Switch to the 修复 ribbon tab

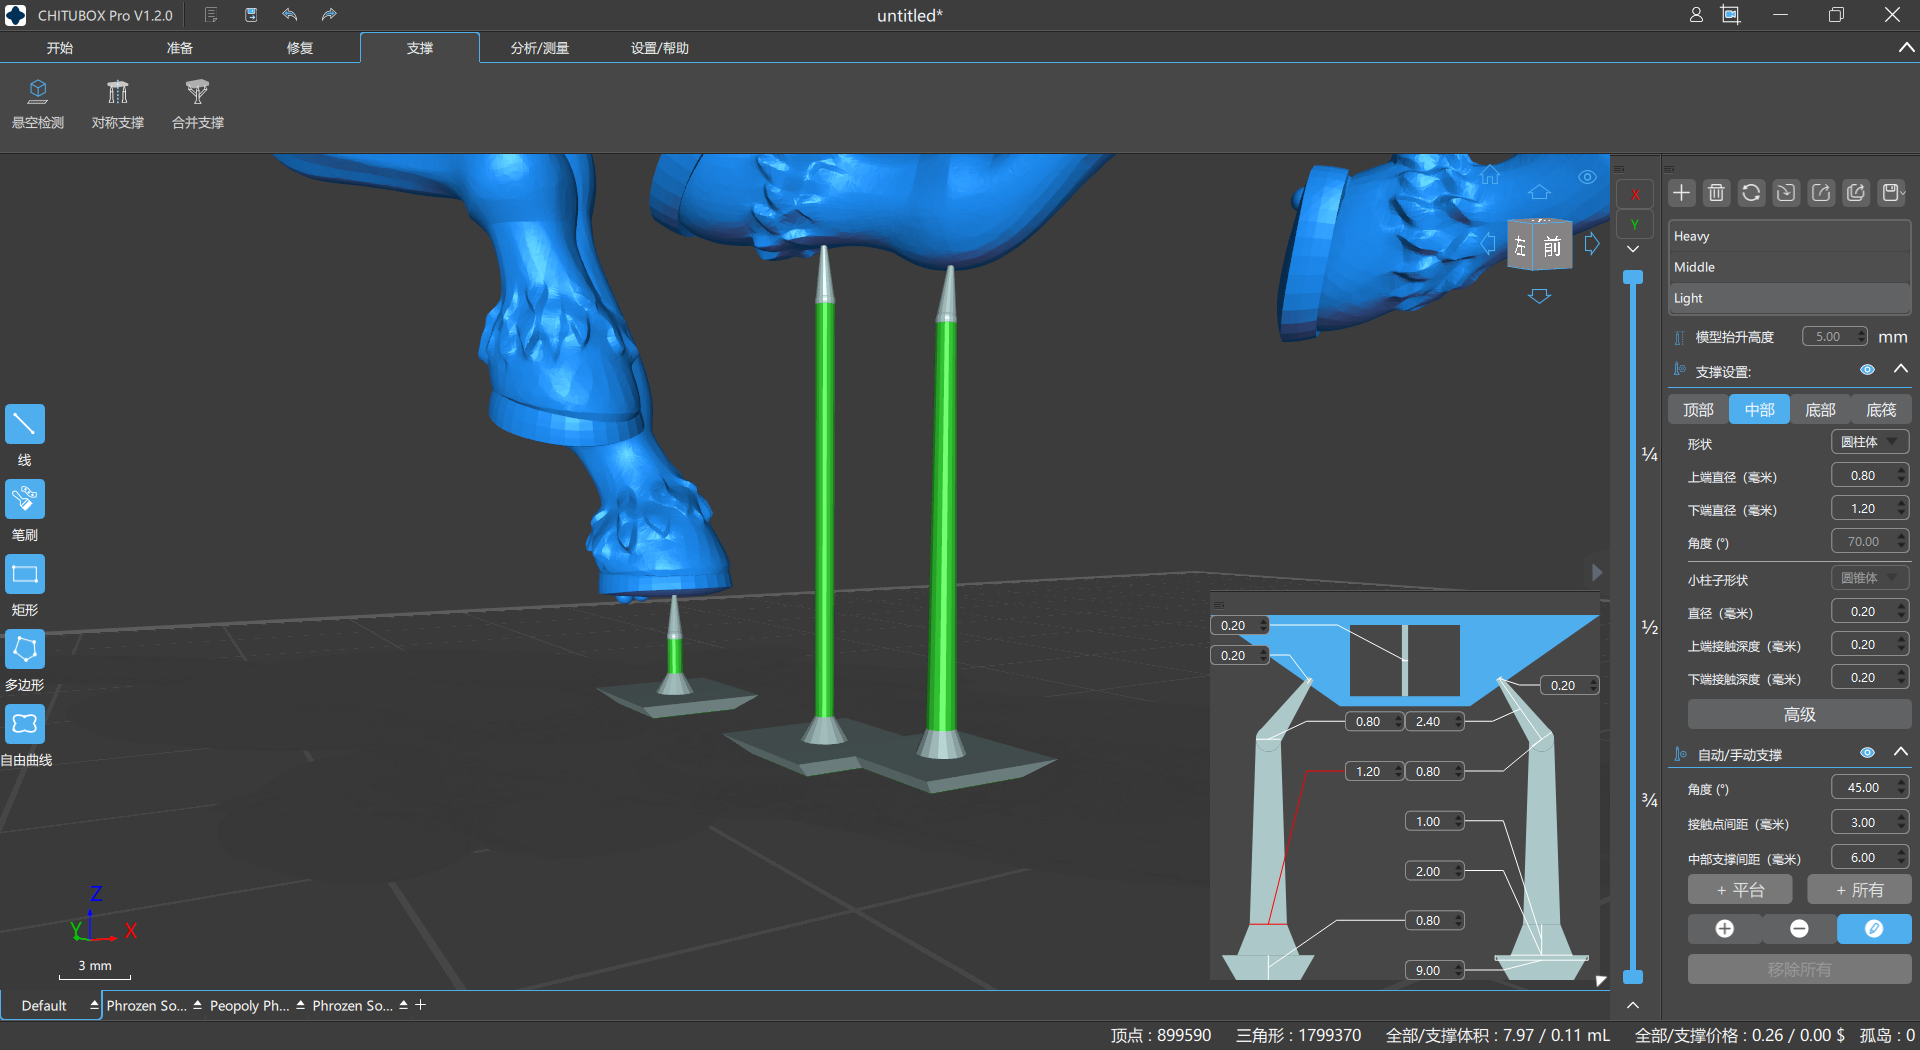tap(300, 48)
